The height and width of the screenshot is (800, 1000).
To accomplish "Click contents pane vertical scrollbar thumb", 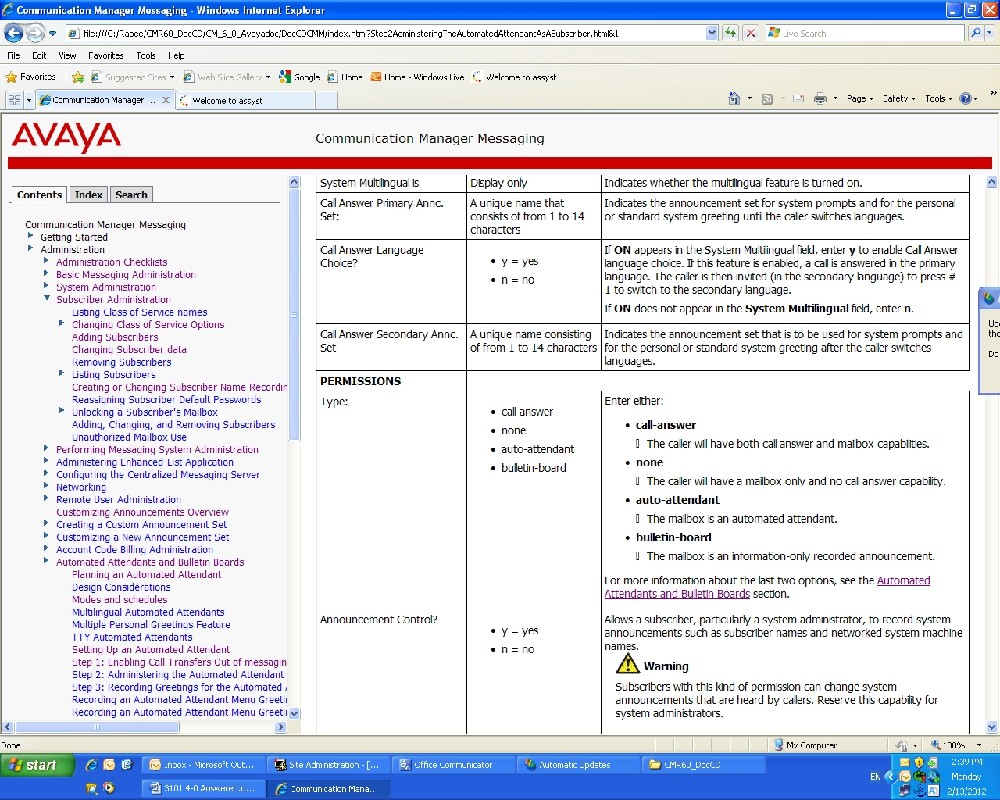I will tap(294, 315).
